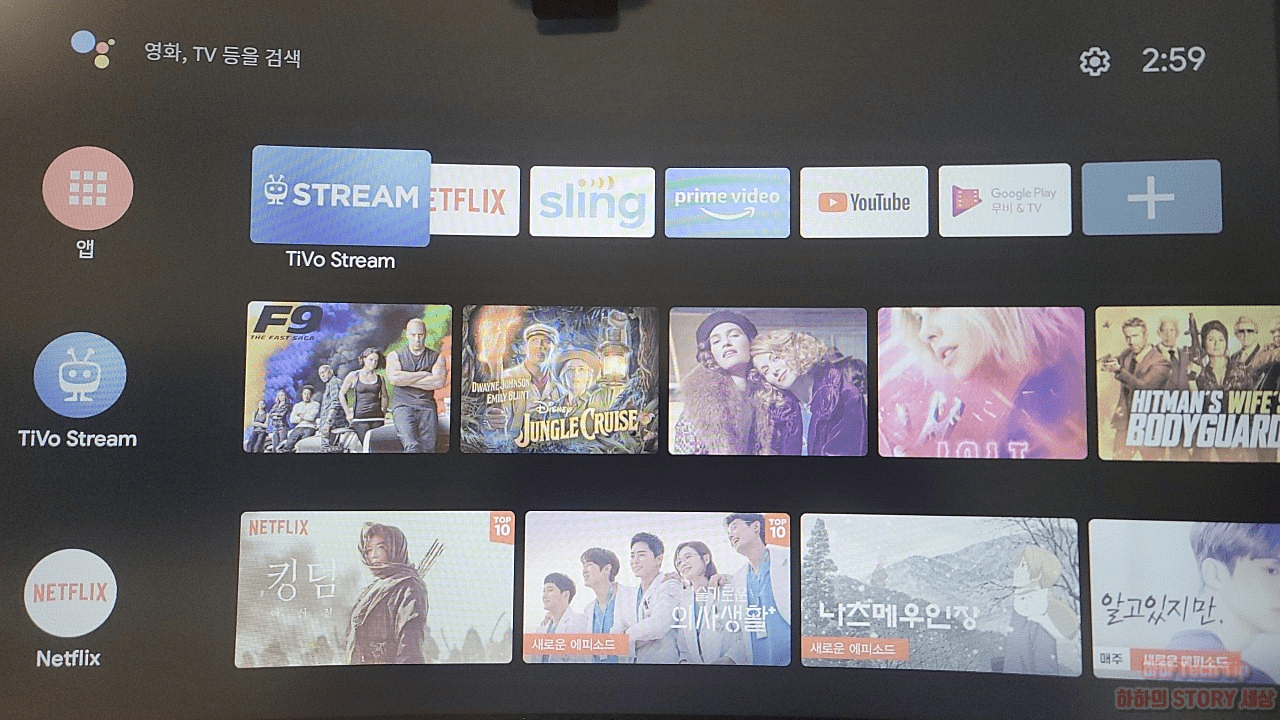Select the TiVo Stream channel icon in sidebar
This screenshot has width=1280, height=720.
pos(80,376)
